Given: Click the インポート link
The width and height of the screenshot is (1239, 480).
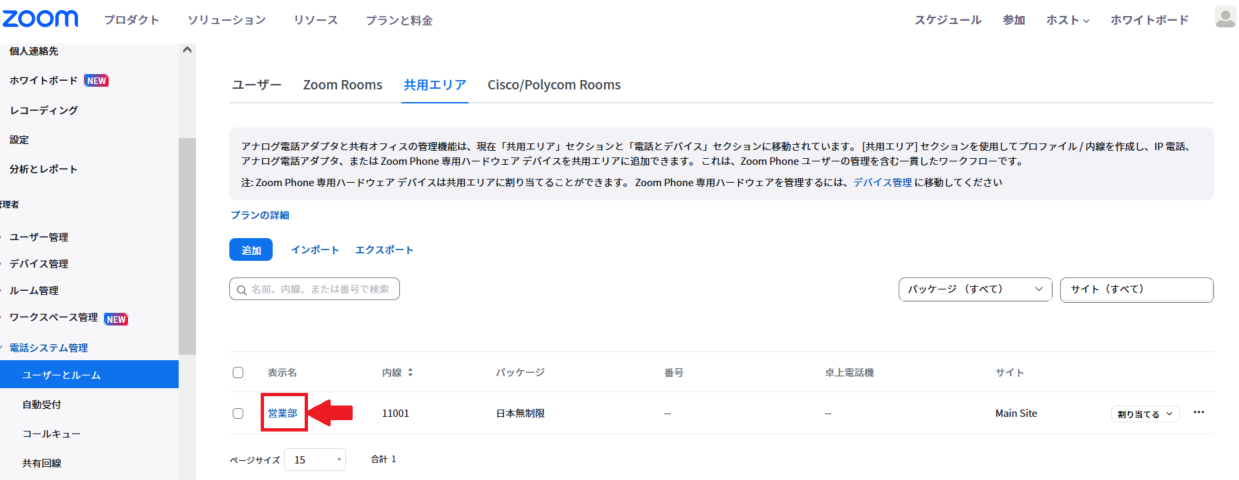Looking at the screenshot, I should (x=315, y=250).
